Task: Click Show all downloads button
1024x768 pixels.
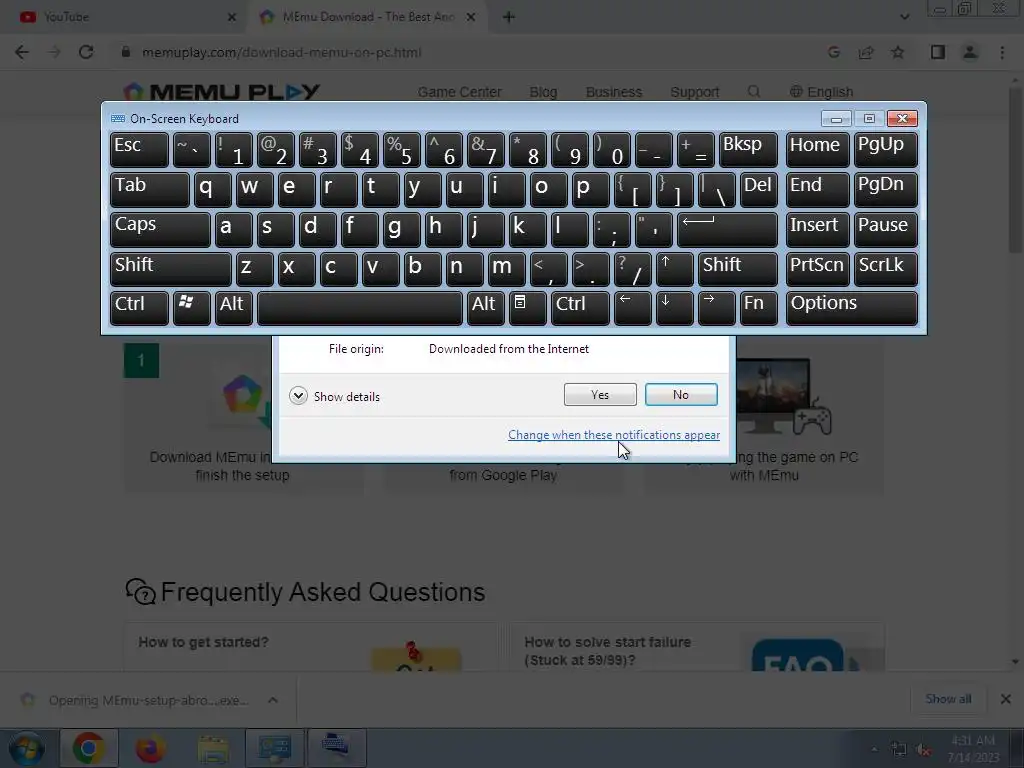Action: [x=948, y=699]
